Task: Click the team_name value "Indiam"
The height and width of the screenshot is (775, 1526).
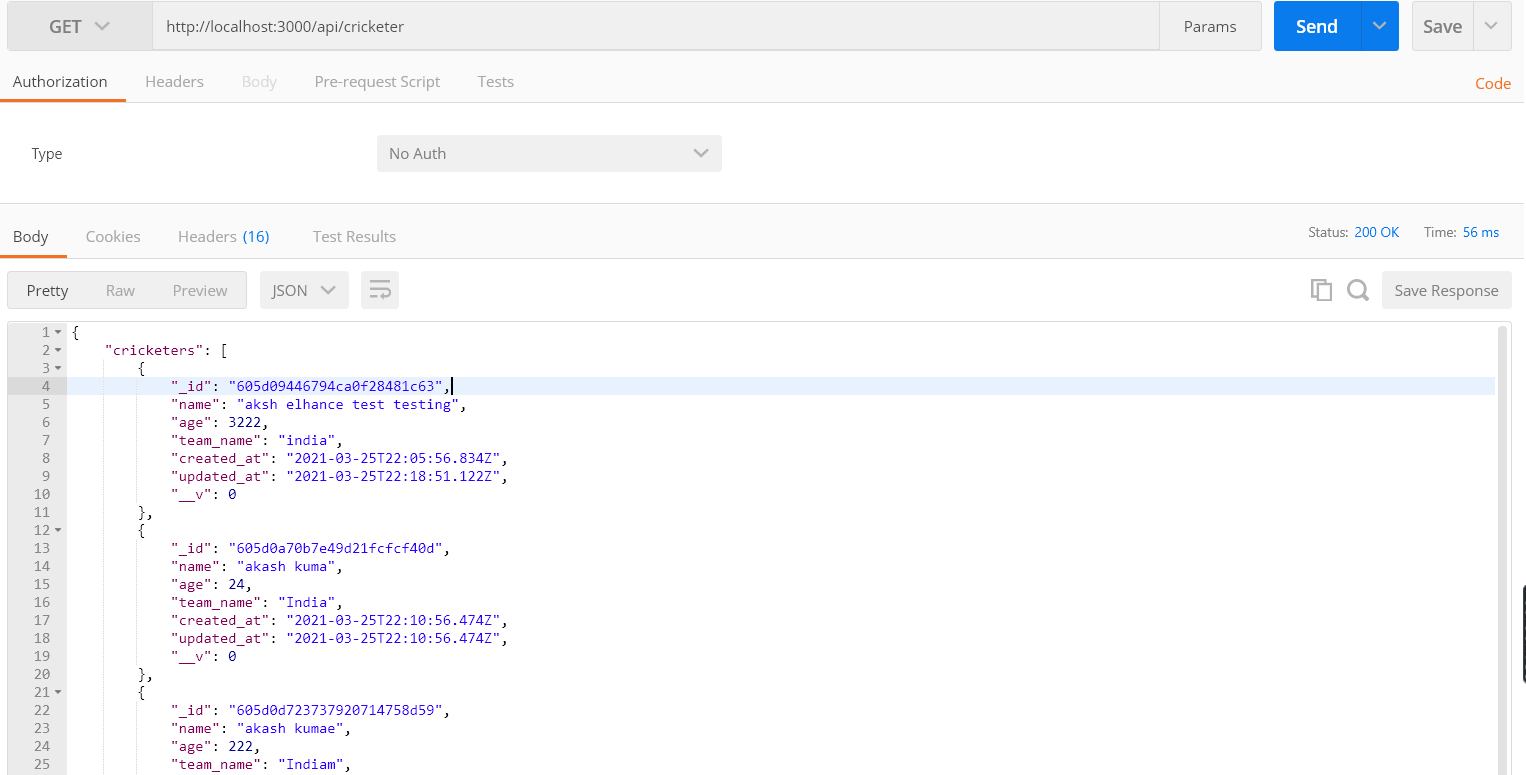Action: 310,764
